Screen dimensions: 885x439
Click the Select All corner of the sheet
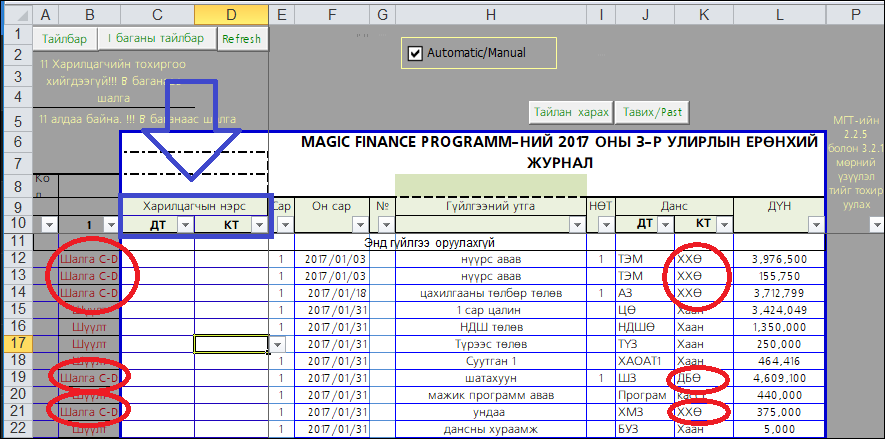click(16, 12)
